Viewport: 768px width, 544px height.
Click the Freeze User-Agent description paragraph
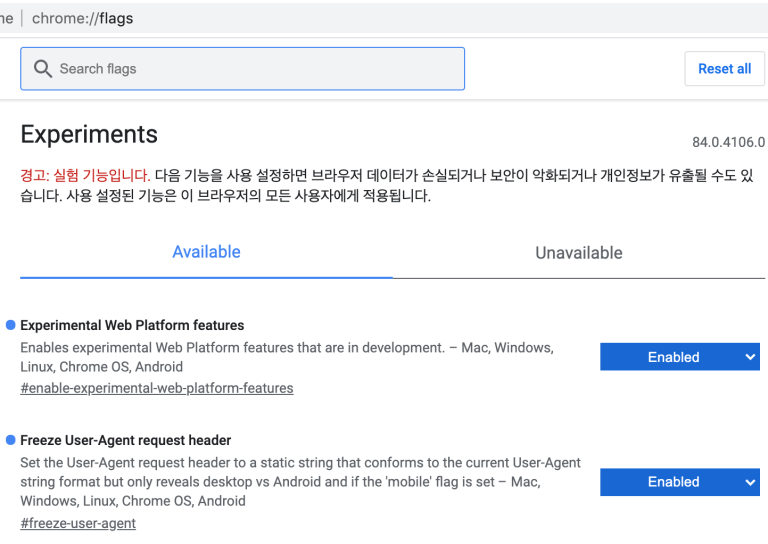pos(300,482)
